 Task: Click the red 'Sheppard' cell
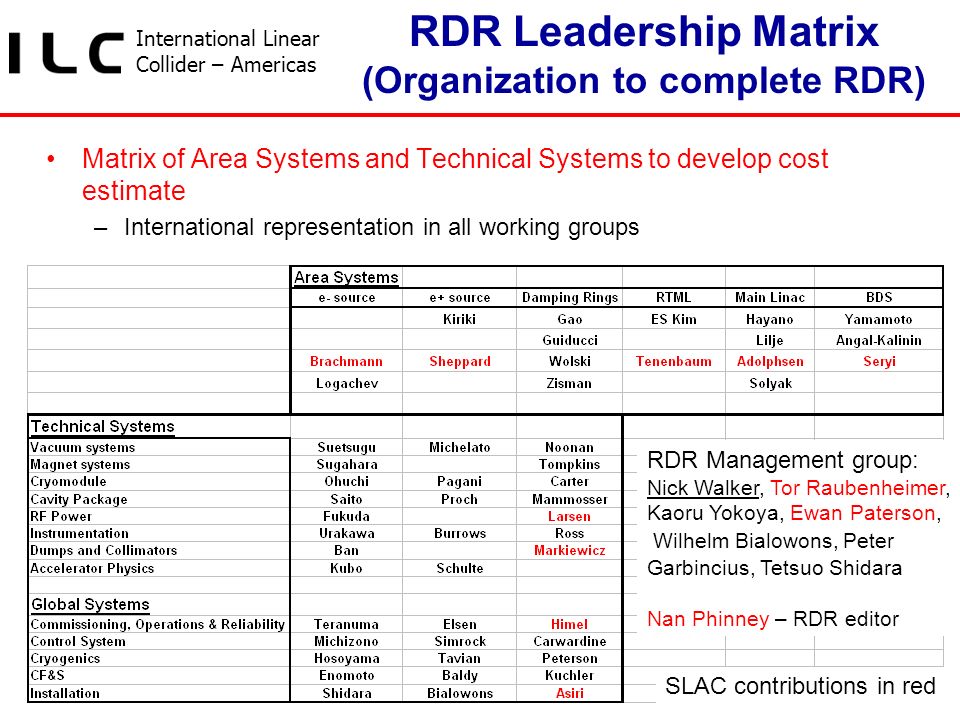pos(460,361)
